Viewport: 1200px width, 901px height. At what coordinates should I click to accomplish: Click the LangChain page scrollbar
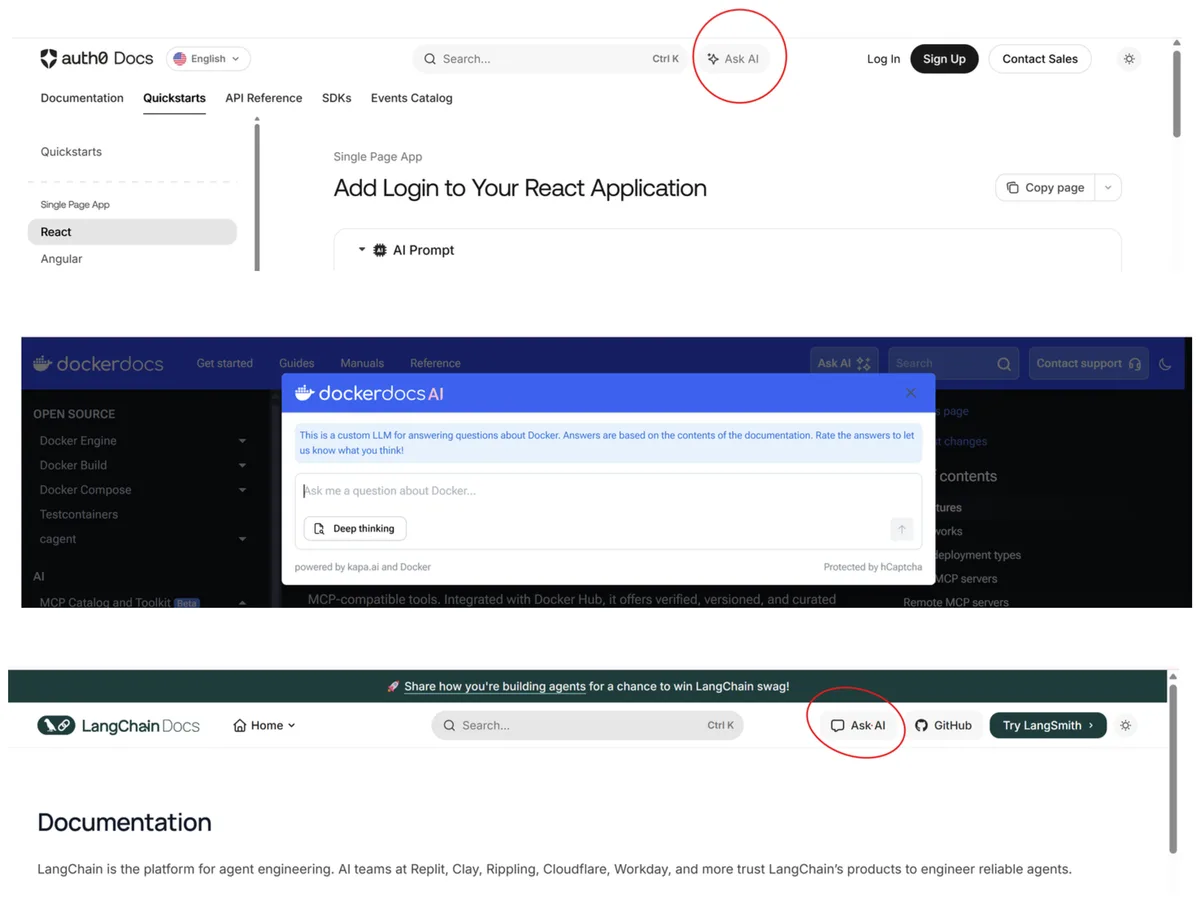pyautogui.click(x=1174, y=768)
